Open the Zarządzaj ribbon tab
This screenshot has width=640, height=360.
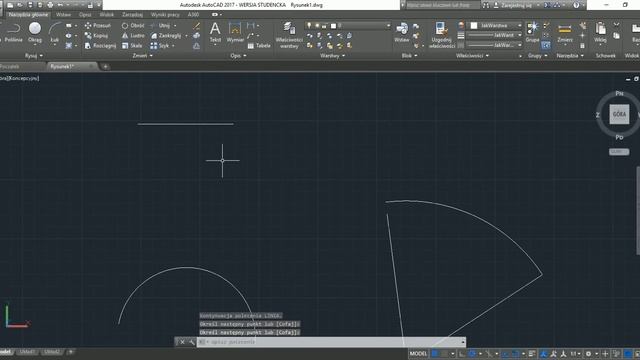pyautogui.click(x=132, y=15)
